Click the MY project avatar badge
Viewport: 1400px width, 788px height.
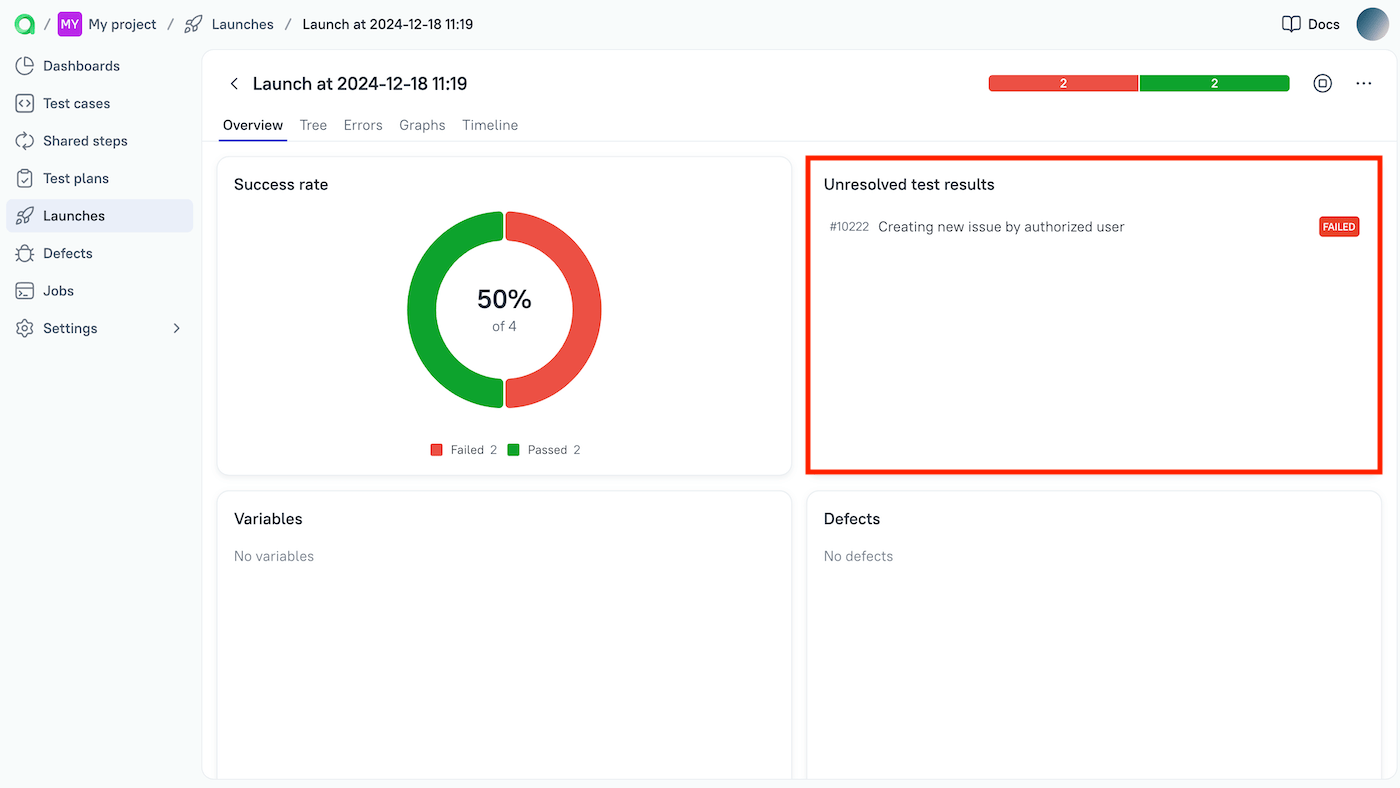68,23
